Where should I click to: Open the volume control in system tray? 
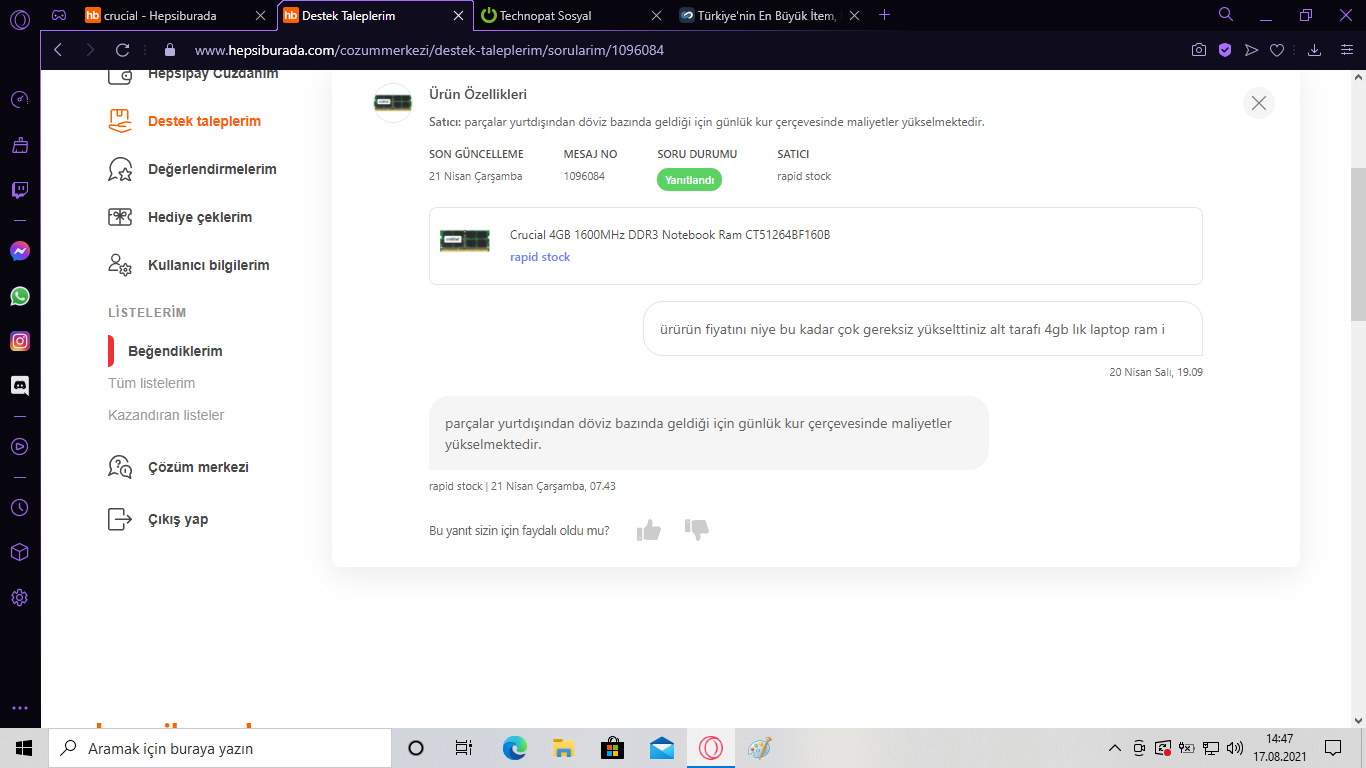[x=1236, y=748]
